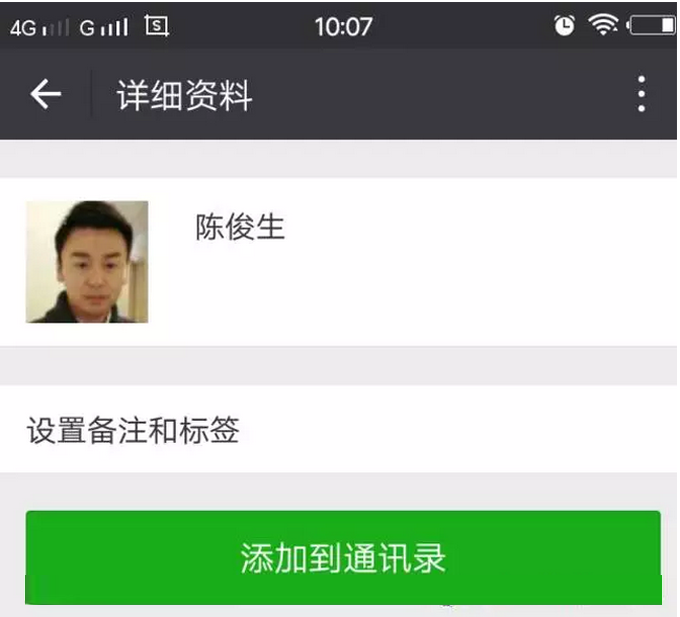This screenshot has height=617, width=680.
Task: Open the three-dot overflow menu
Action: pyautogui.click(x=641, y=94)
